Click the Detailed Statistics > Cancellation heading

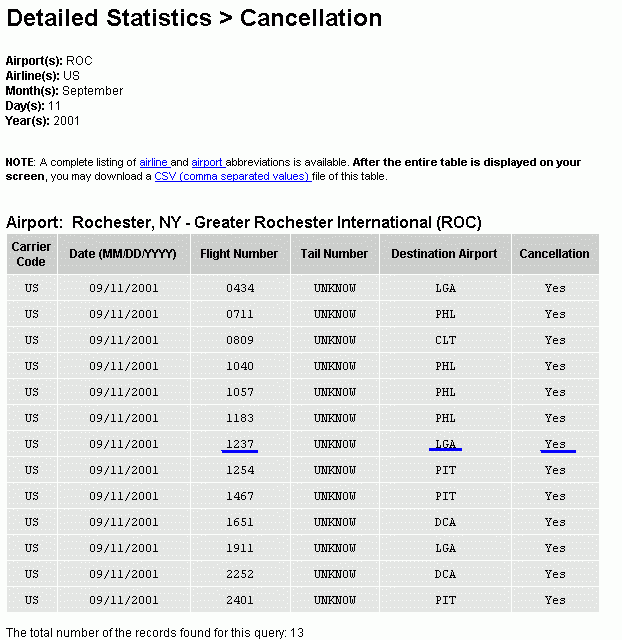(x=194, y=18)
